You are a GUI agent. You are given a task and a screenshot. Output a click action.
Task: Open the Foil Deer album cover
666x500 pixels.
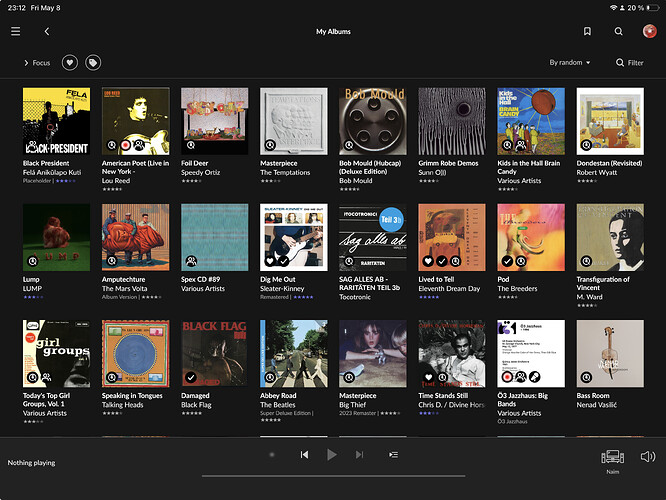214,121
